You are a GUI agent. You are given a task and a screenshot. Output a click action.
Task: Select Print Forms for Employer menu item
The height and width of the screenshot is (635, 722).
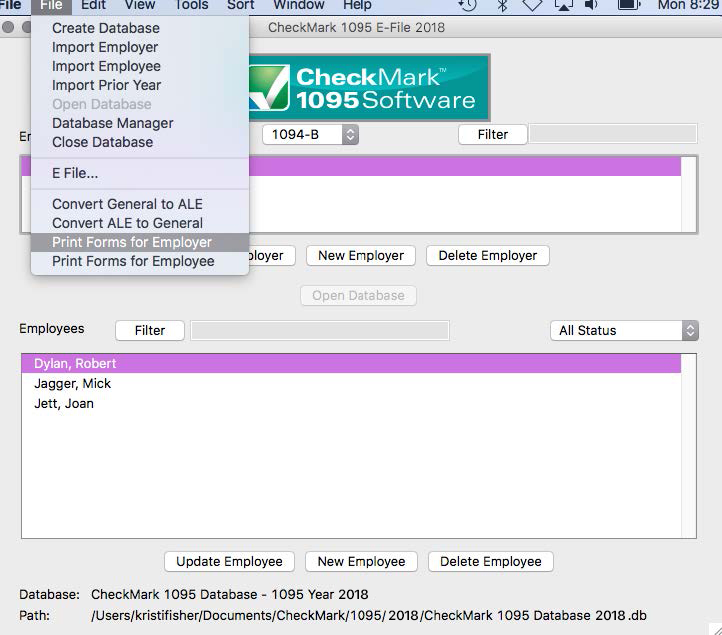pyautogui.click(x=132, y=242)
